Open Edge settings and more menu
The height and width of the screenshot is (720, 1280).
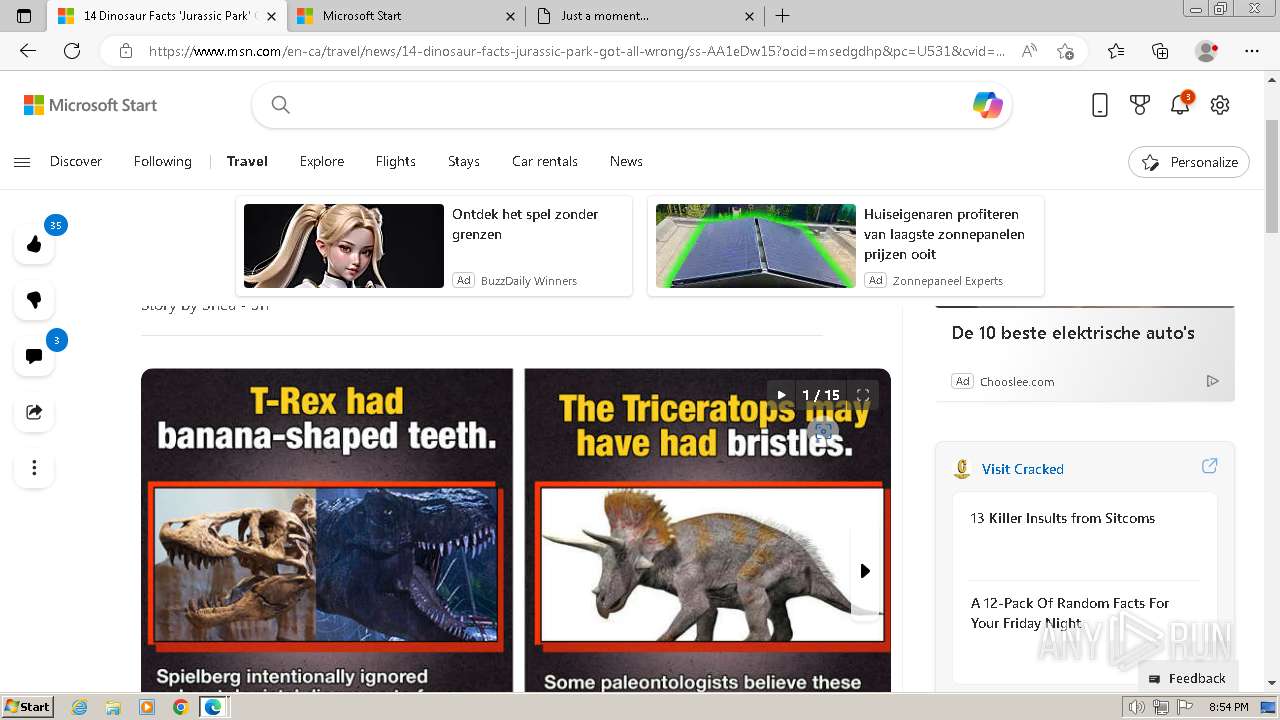click(x=1252, y=51)
